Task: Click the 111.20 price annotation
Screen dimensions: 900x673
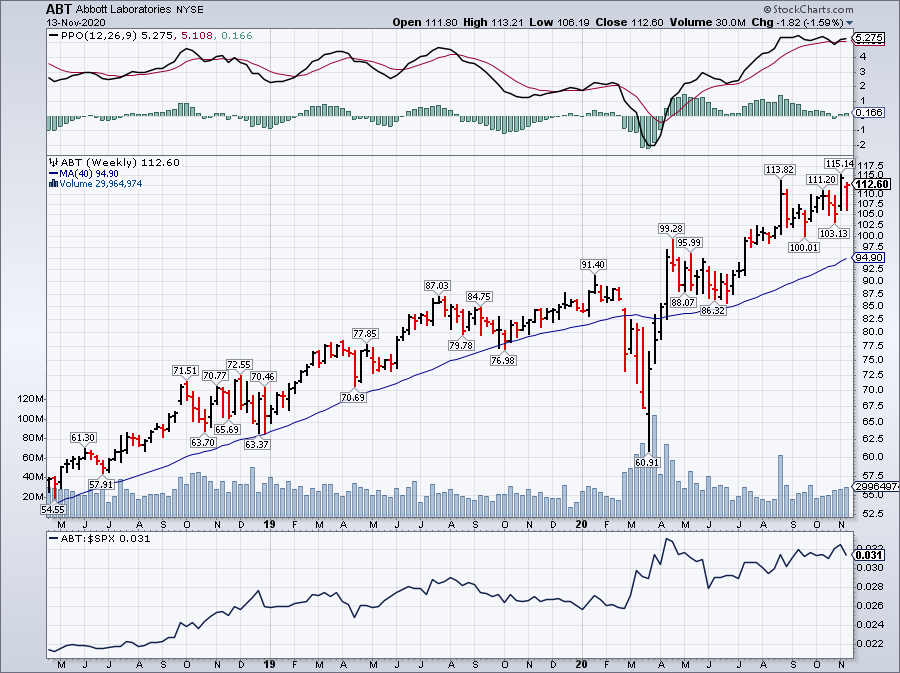Action: tap(821, 180)
